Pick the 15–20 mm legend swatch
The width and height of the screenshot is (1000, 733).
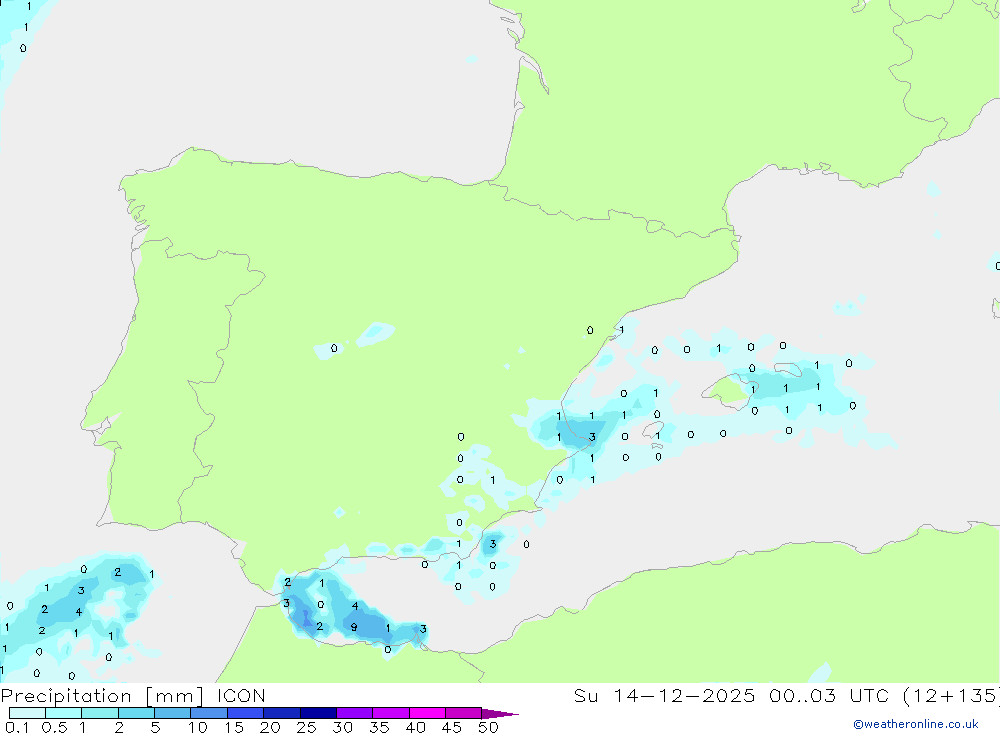(245, 713)
